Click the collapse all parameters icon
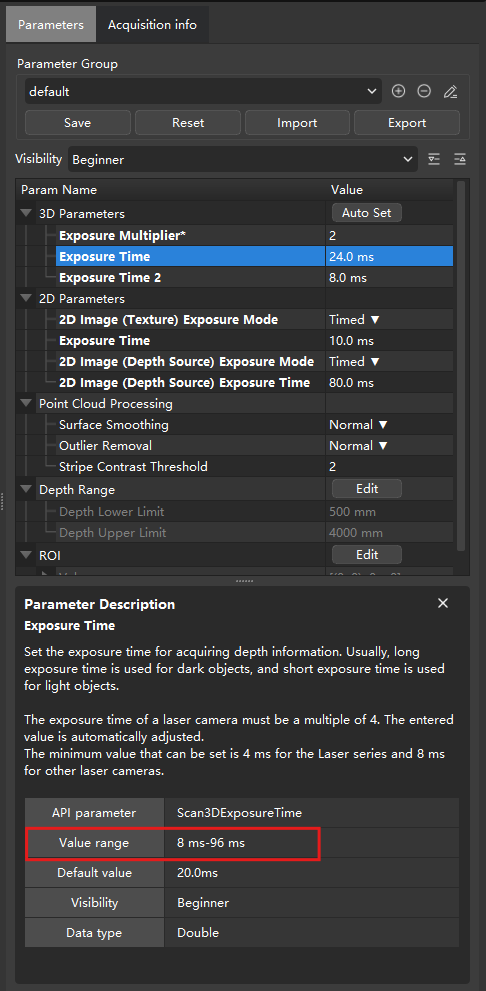The height and width of the screenshot is (991, 486). pyautogui.click(x=459, y=159)
